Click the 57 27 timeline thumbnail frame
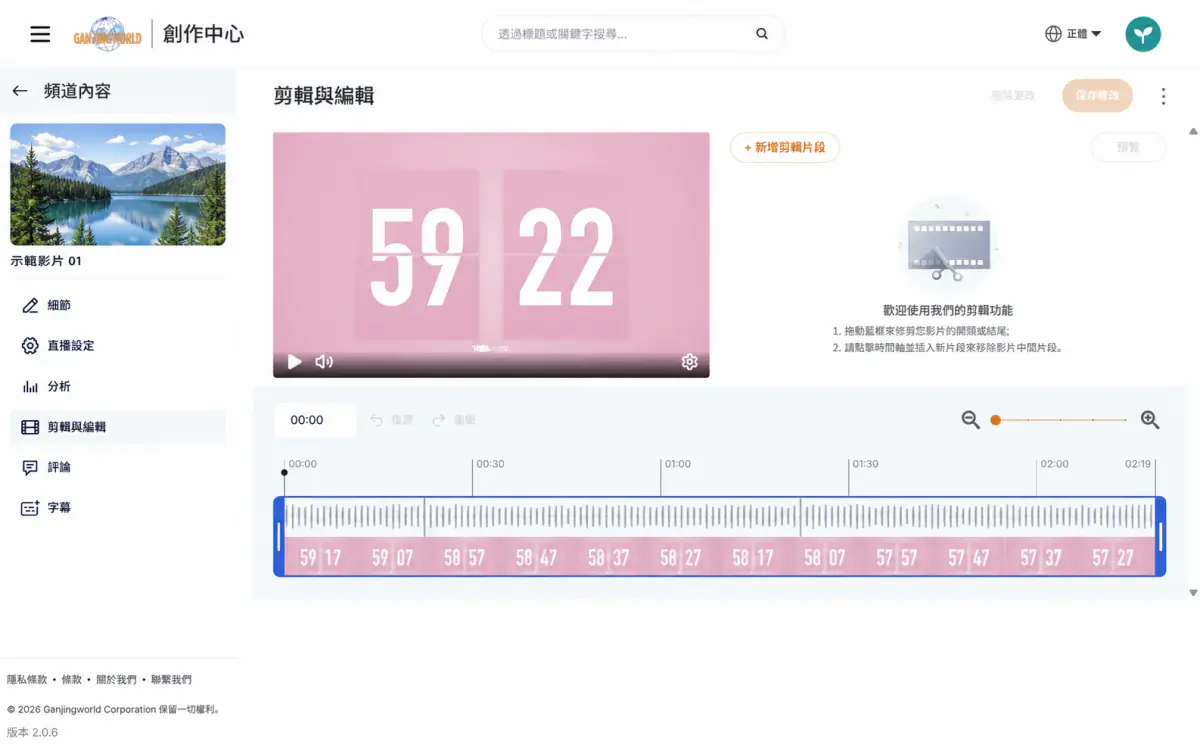This screenshot has height=751, width=1200. click(x=1112, y=557)
